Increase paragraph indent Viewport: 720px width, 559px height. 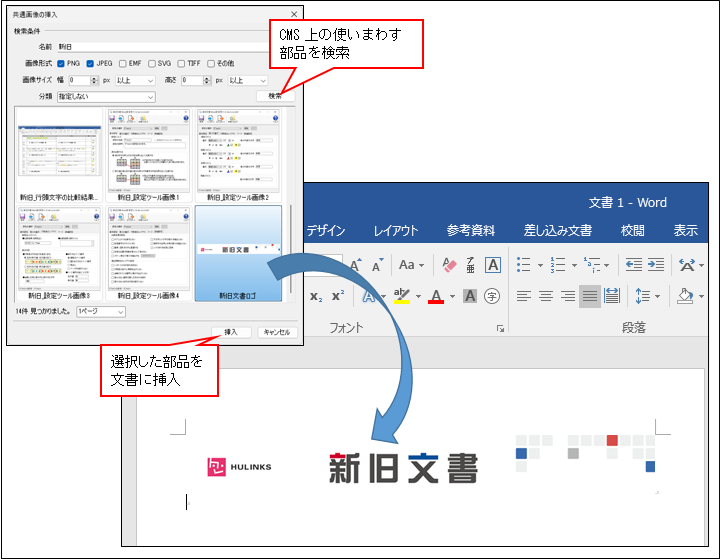(x=656, y=265)
